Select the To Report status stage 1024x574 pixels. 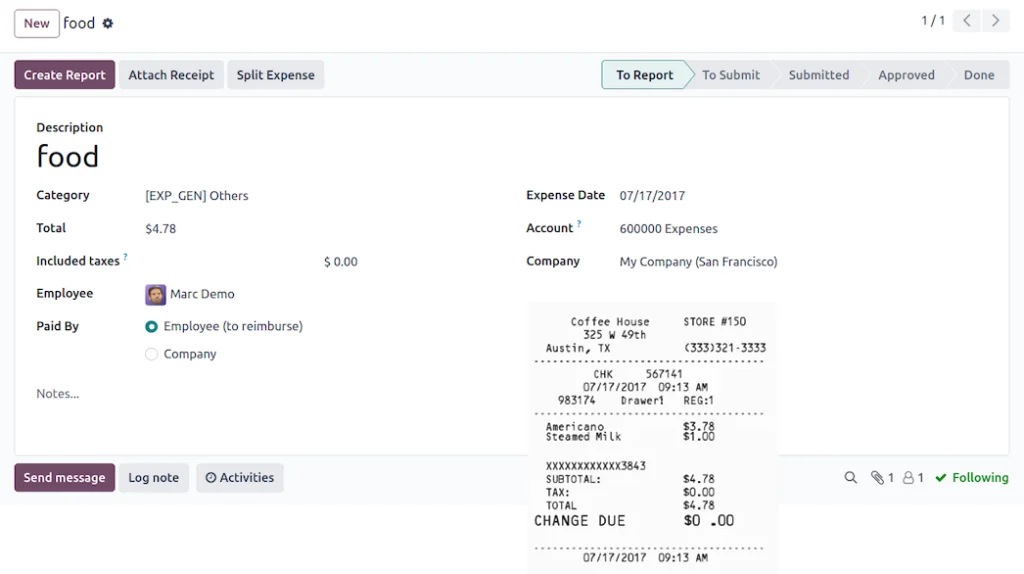pos(644,75)
